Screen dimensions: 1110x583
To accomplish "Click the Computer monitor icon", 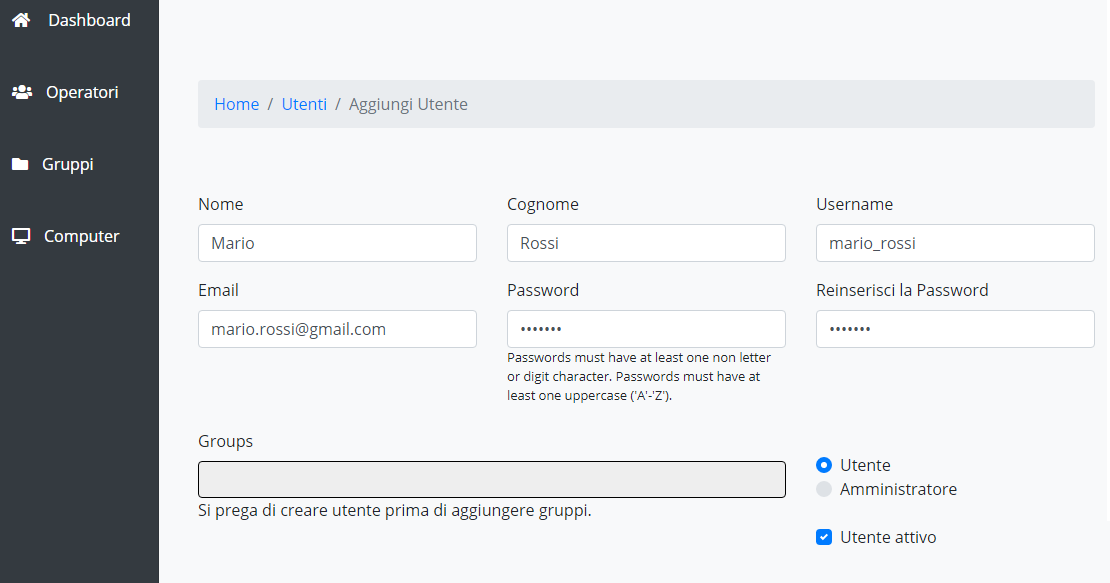I will pyautogui.click(x=21, y=236).
